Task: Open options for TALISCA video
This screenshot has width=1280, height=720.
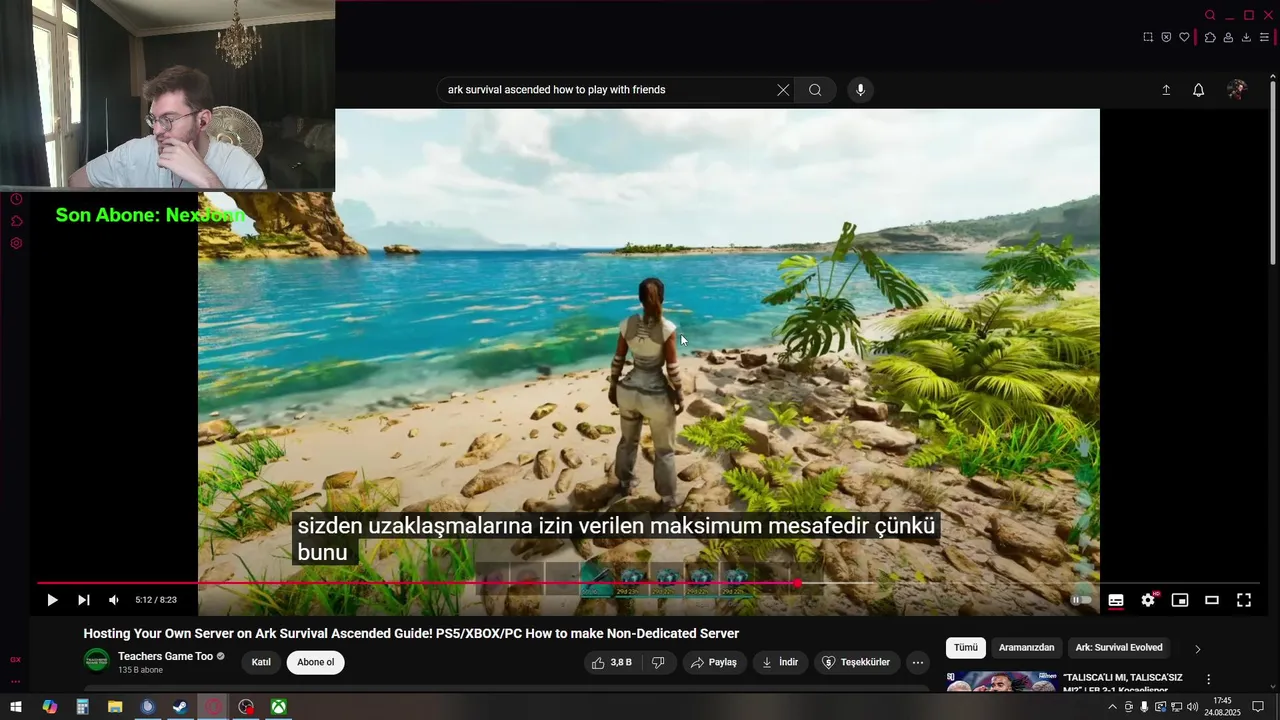Action: 1208,679
